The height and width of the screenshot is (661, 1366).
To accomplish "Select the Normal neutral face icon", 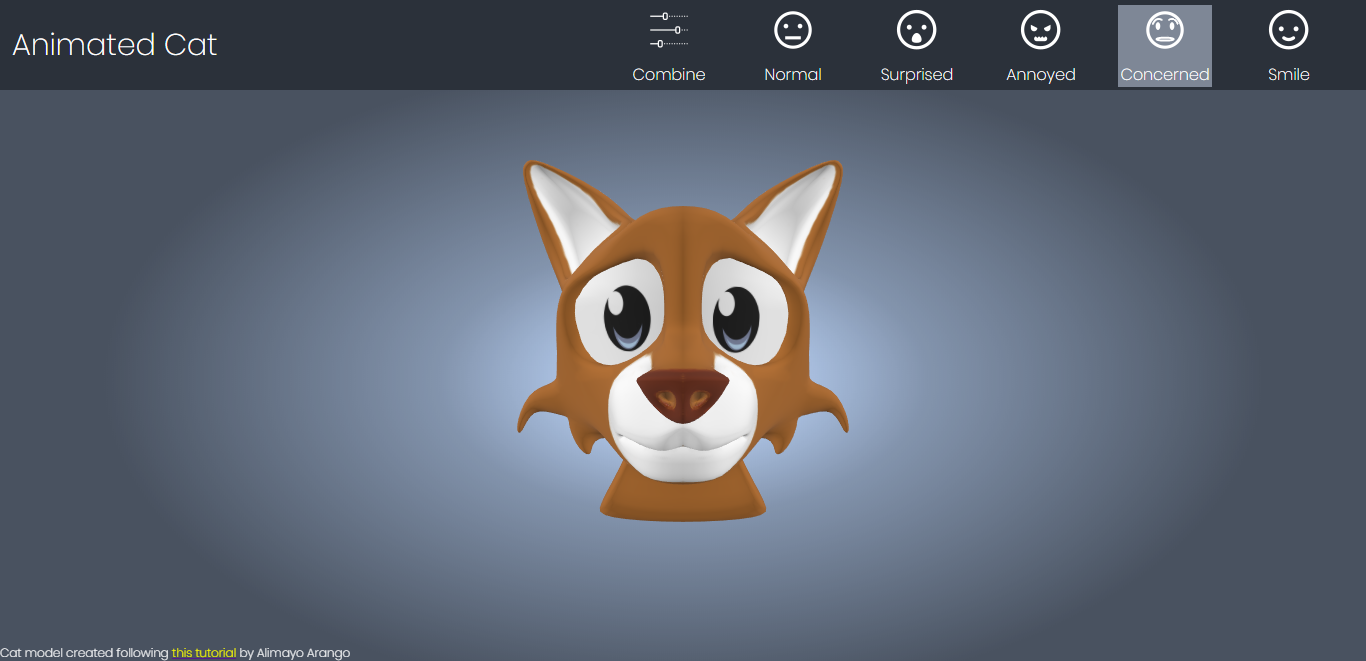I will [x=793, y=30].
